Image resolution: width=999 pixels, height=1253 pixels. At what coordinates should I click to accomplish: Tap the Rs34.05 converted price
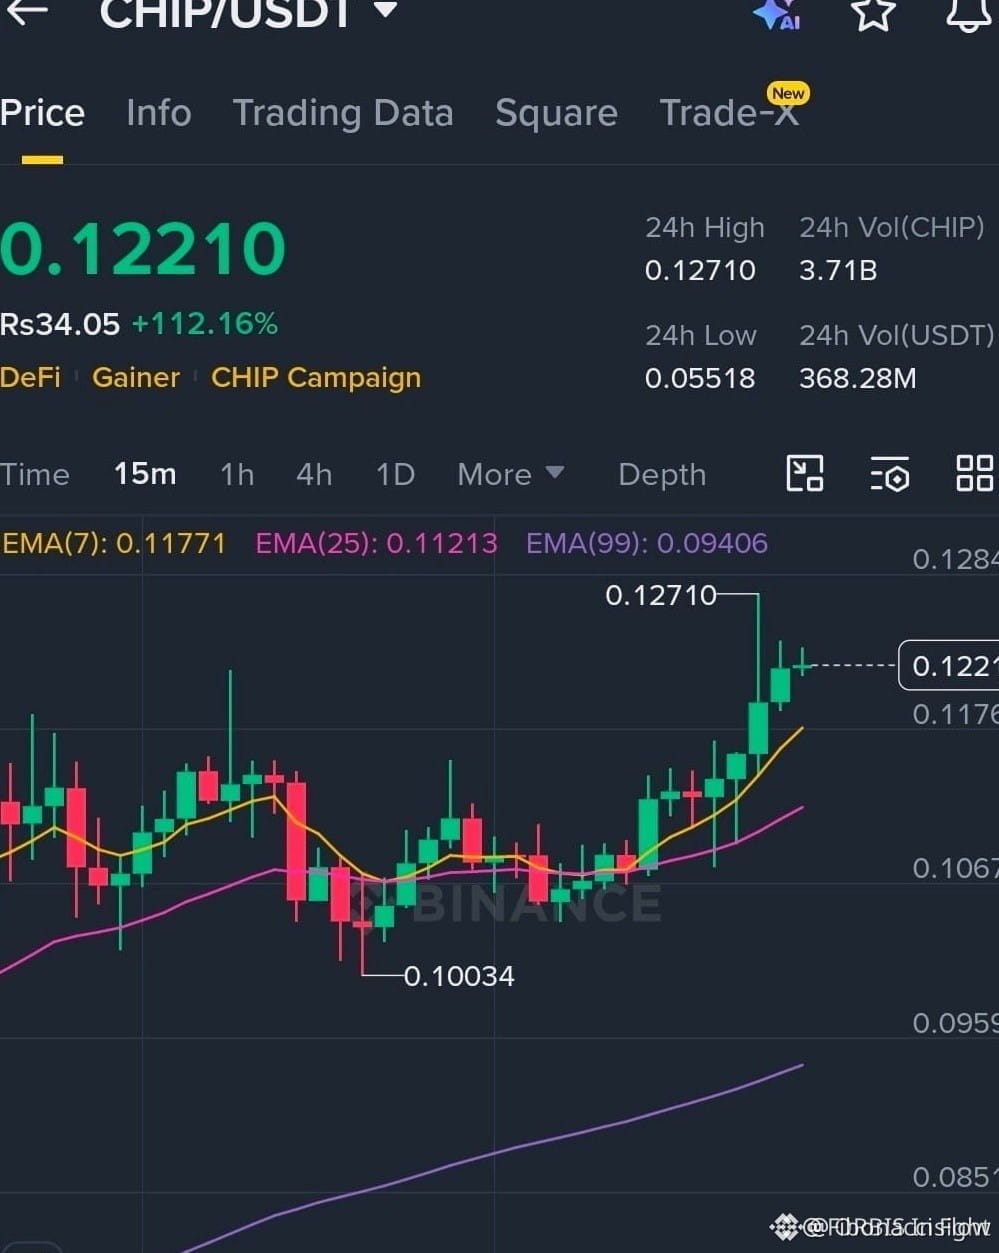(x=60, y=324)
